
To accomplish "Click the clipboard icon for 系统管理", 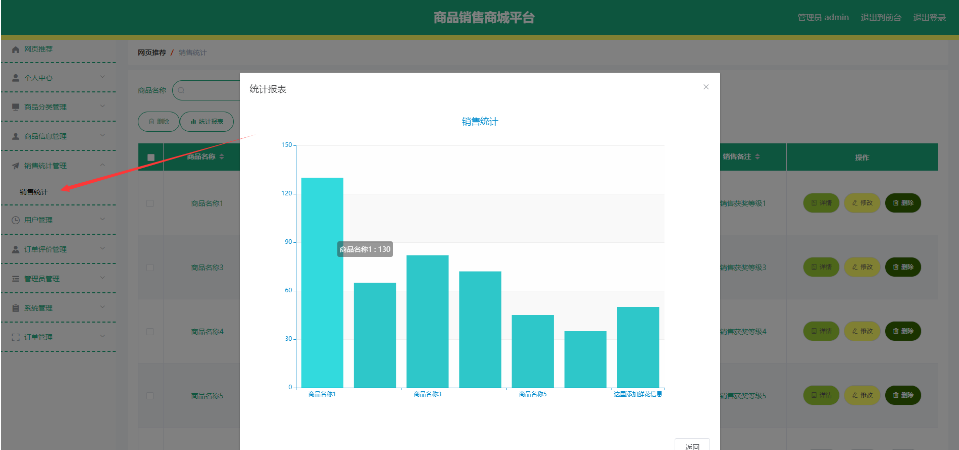I will 16,308.
